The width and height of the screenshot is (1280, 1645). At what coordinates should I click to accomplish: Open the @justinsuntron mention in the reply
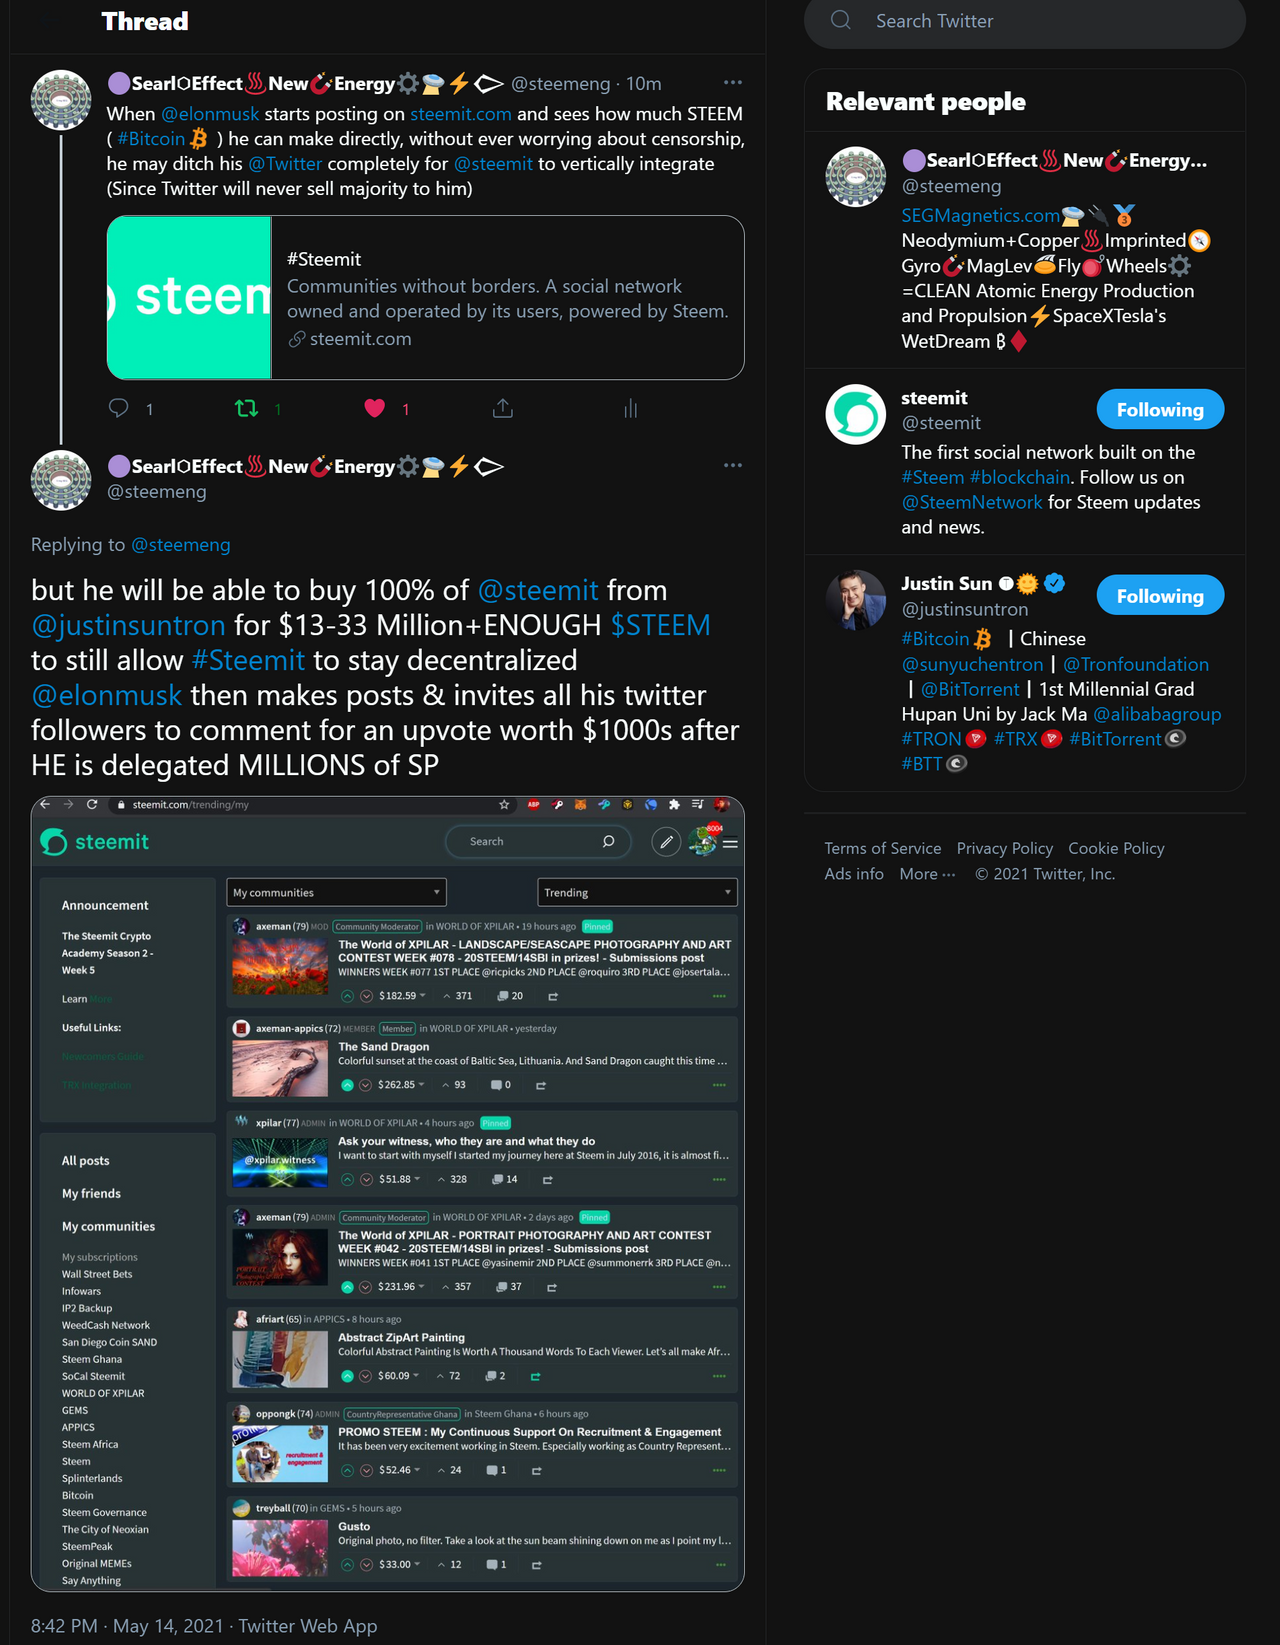pyautogui.click(x=128, y=625)
